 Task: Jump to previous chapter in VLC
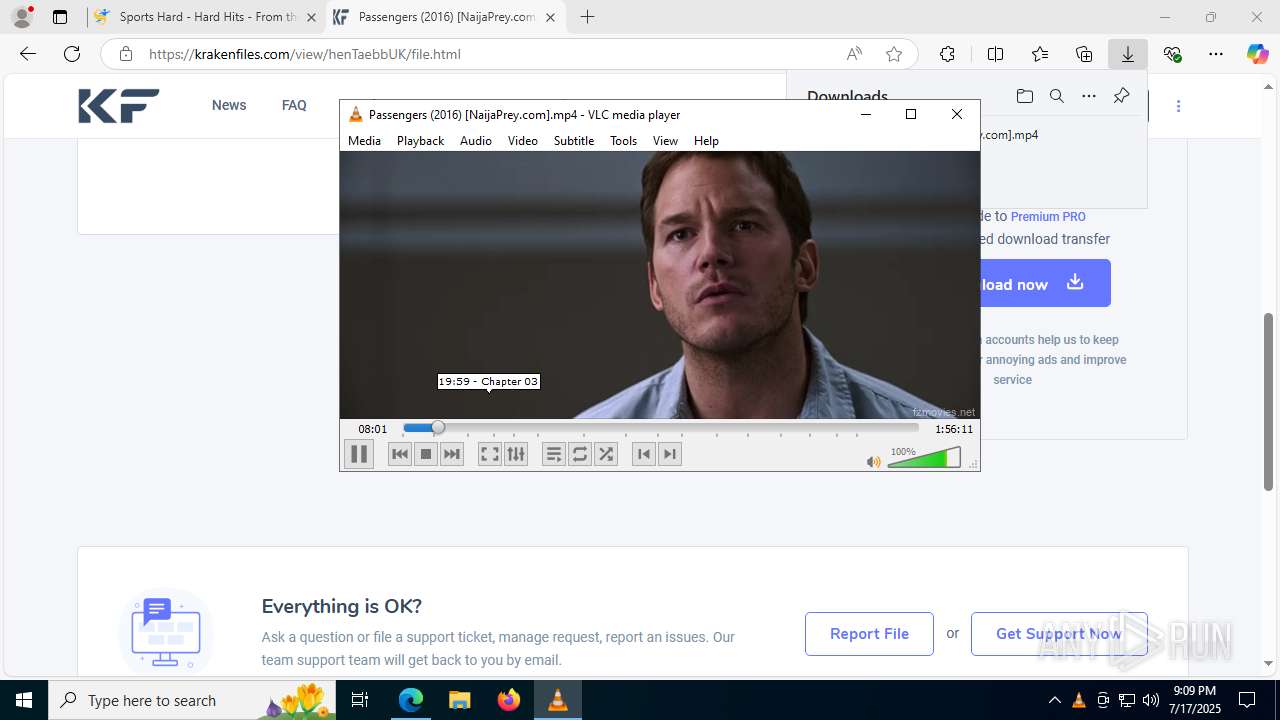coord(644,454)
